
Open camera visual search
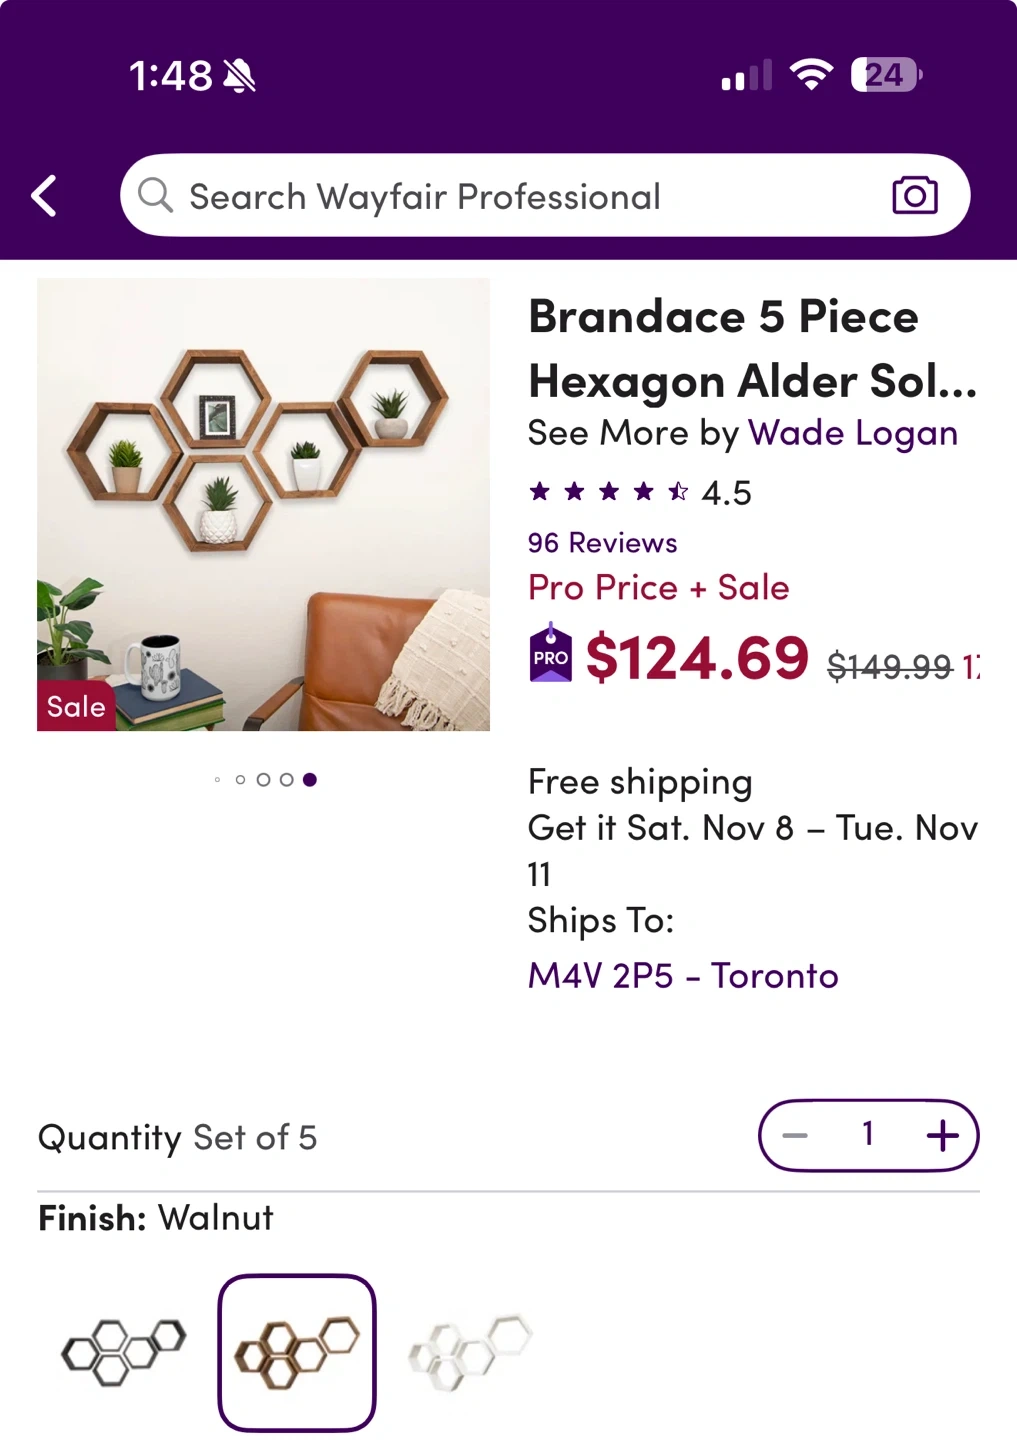(x=914, y=195)
